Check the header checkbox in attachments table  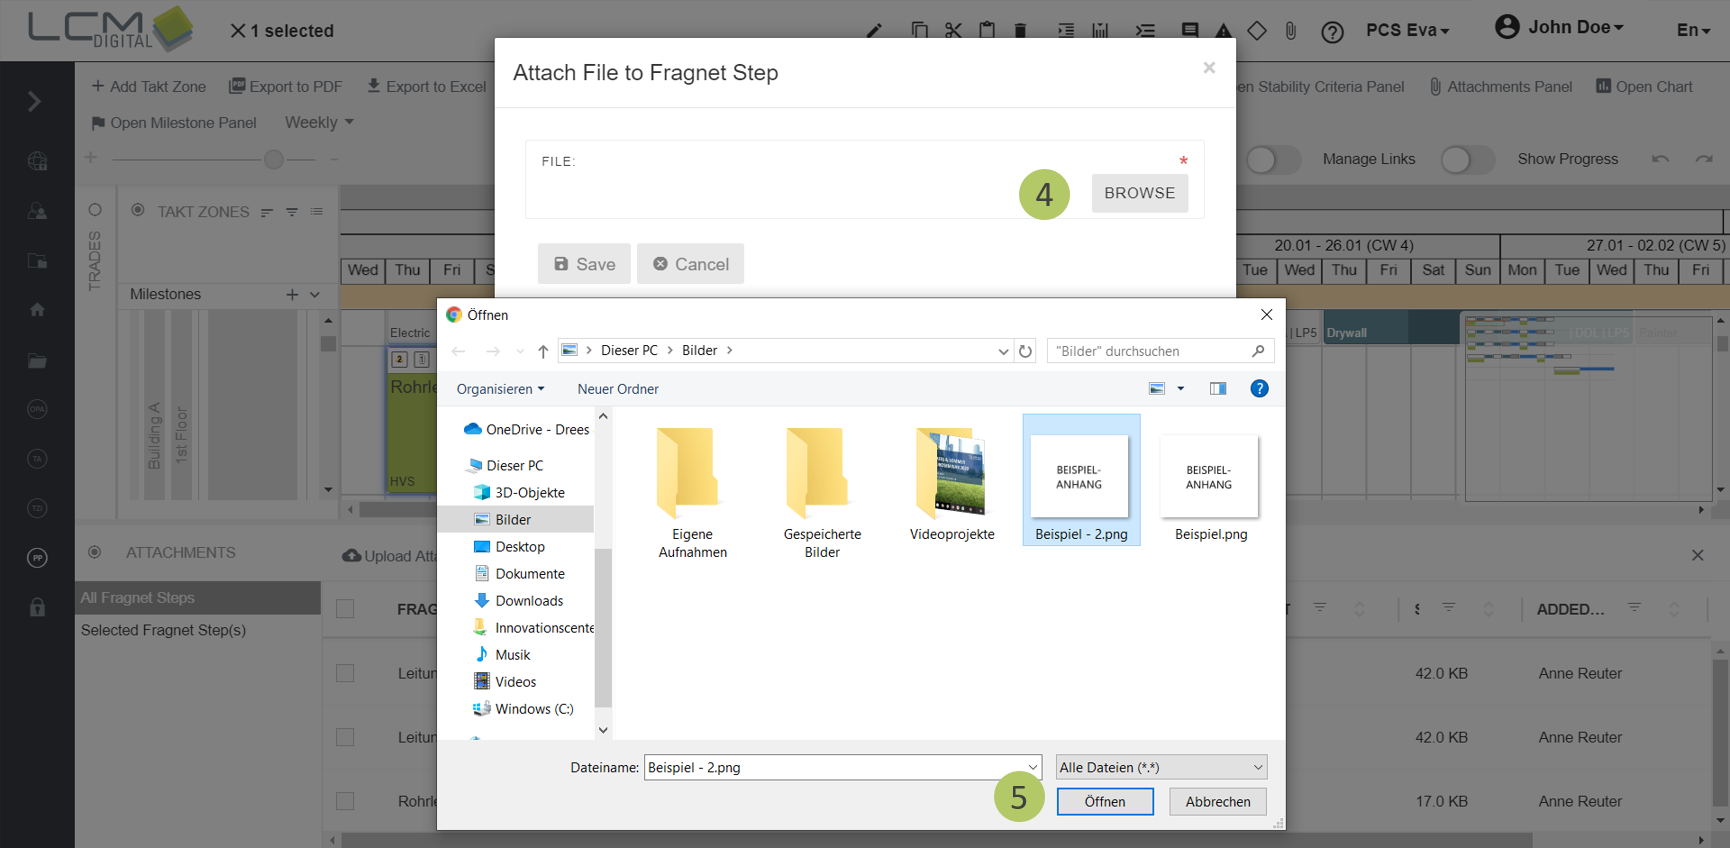coord(345,609)
